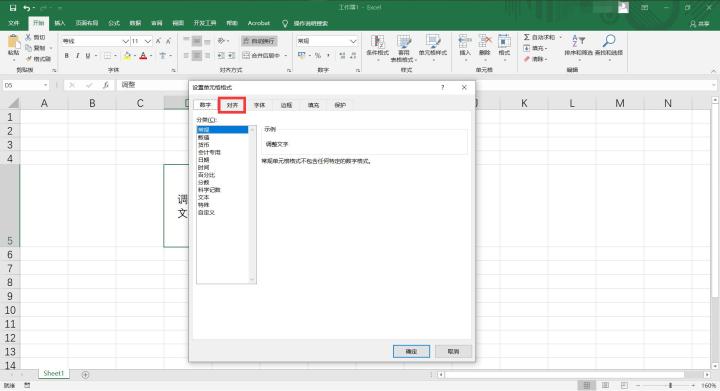
Task: Switch to Page Layout view in status bar
Action: point(605,385)
